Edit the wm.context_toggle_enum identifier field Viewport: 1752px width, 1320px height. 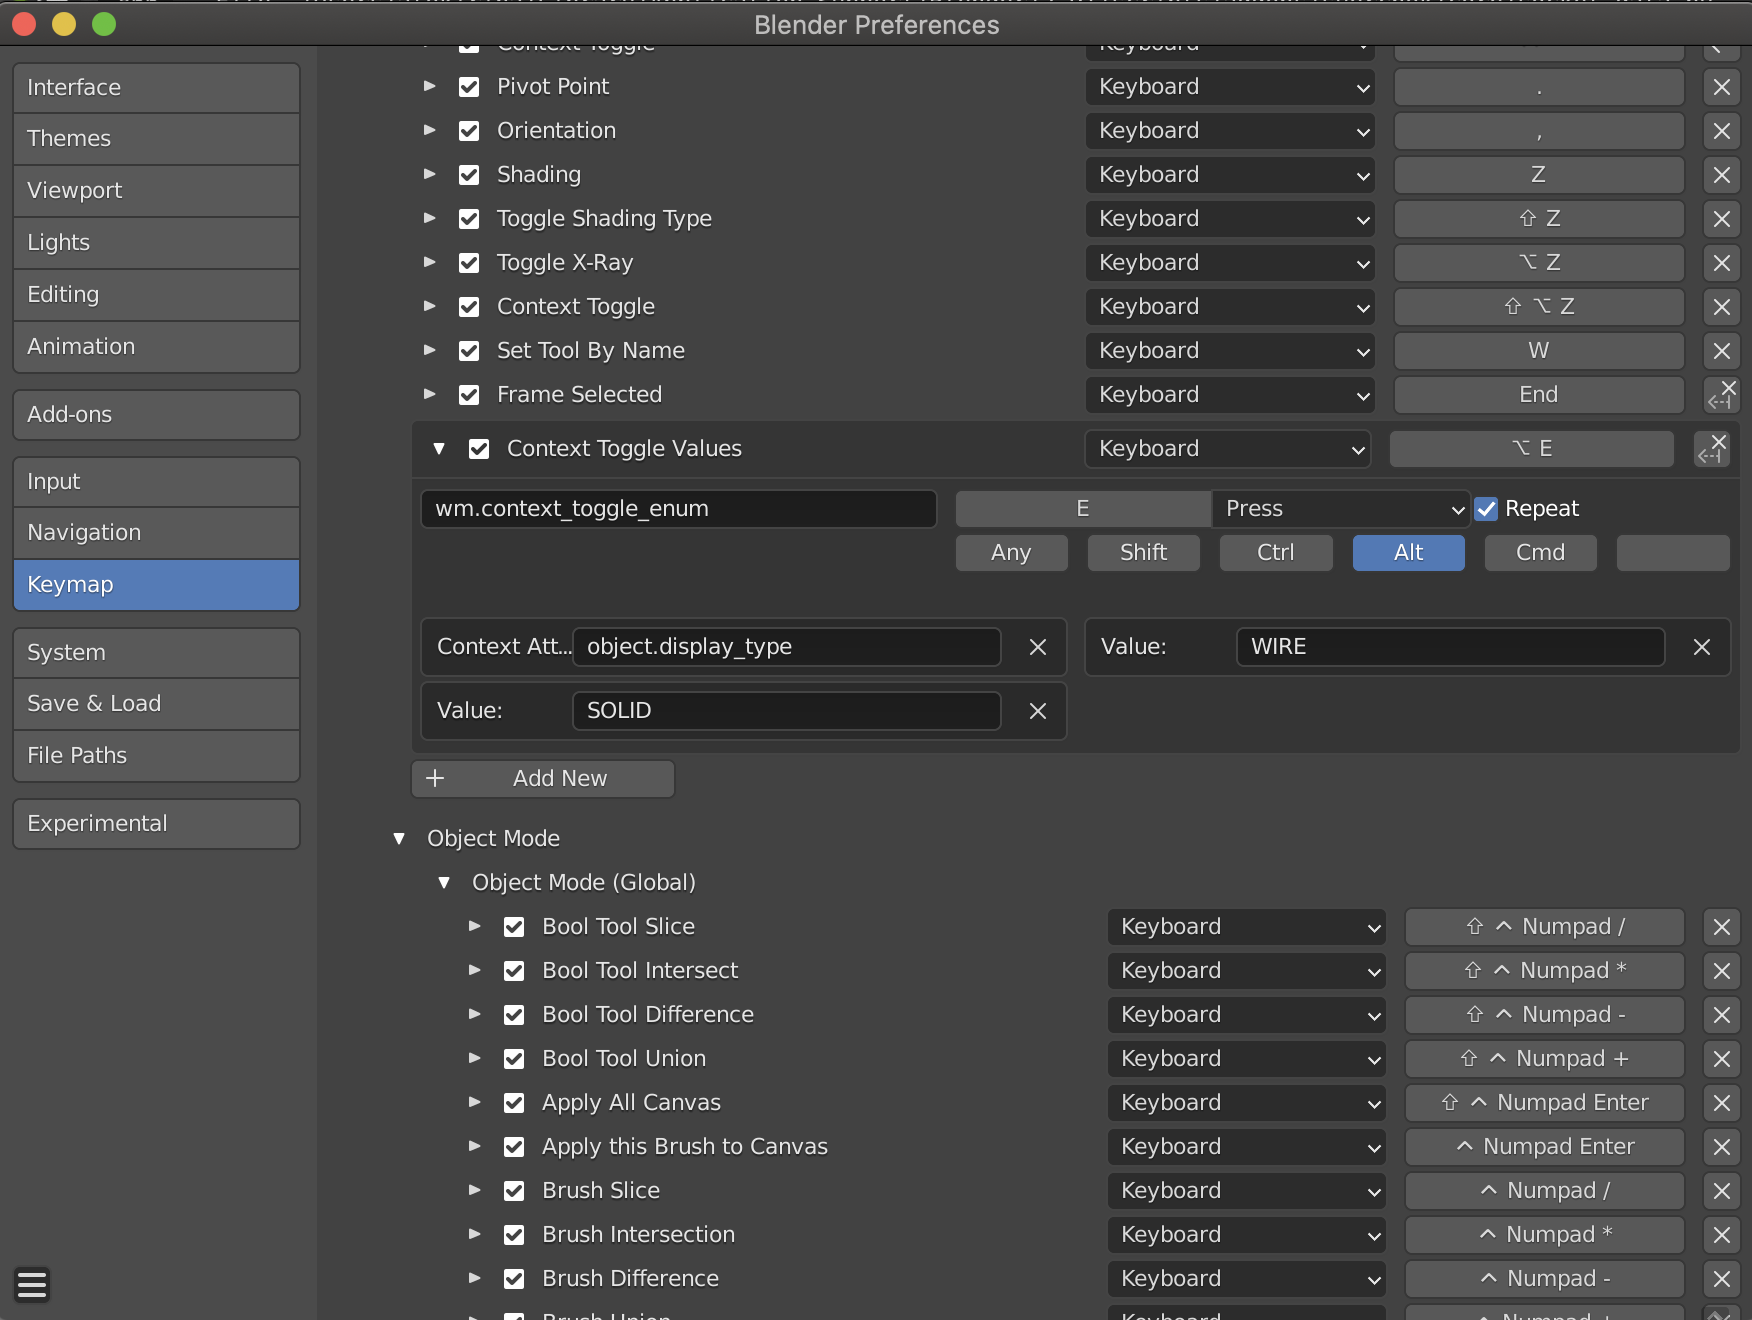(x=679, y=509)
